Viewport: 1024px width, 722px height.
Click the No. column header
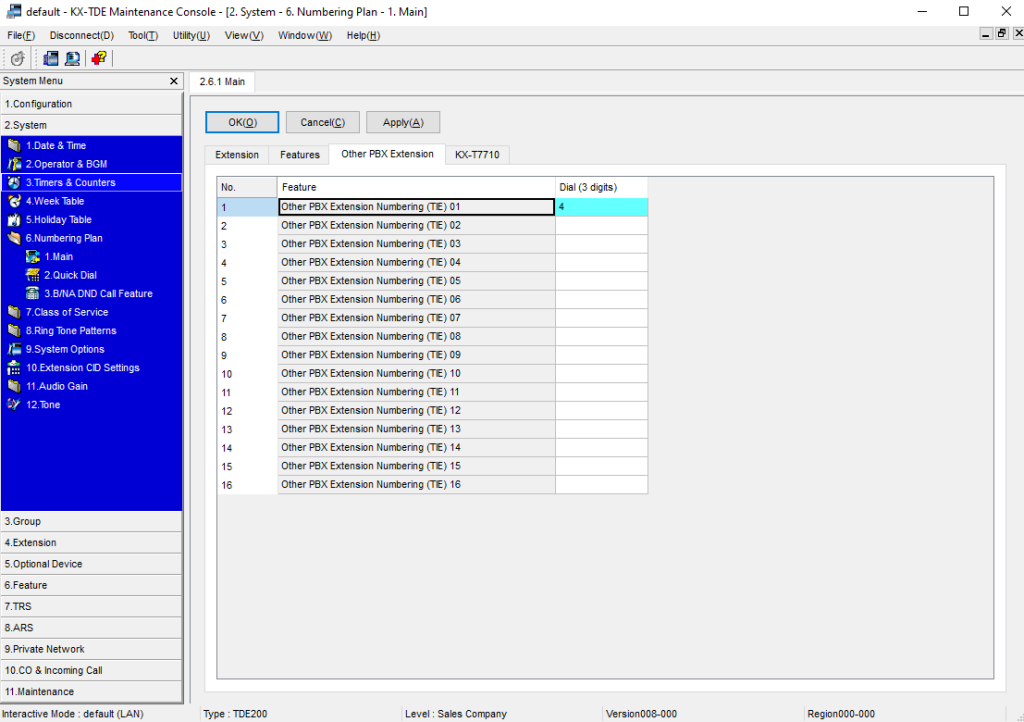pos(247,187)
